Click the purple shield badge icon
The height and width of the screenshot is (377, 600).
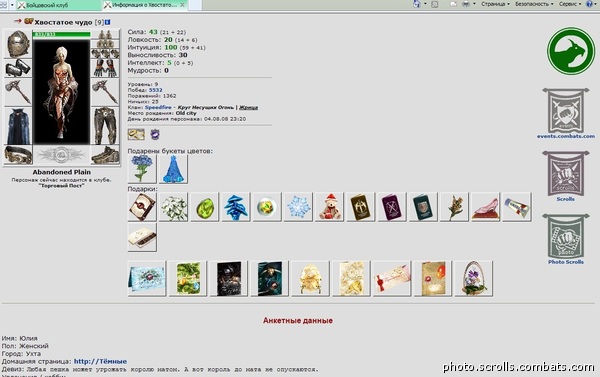(x=155, y=134)
